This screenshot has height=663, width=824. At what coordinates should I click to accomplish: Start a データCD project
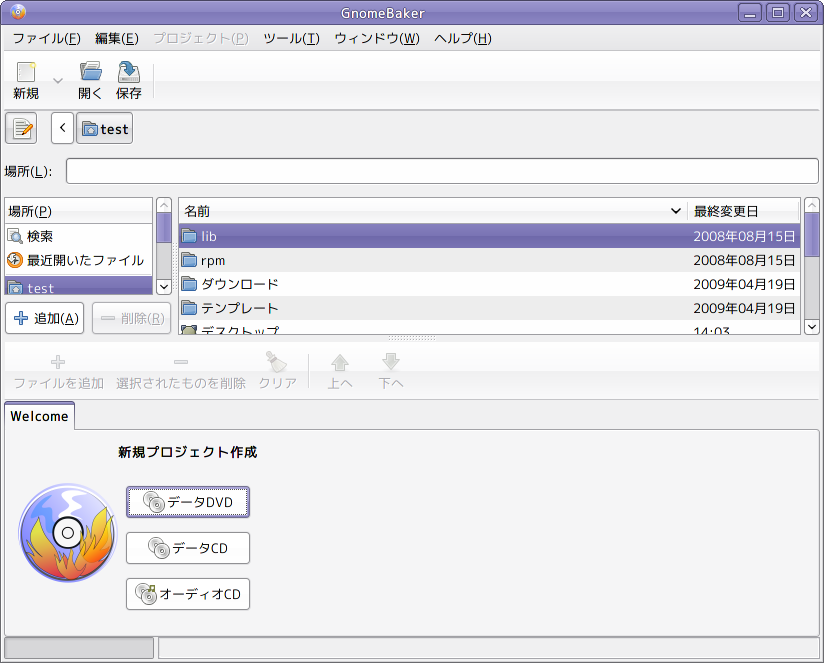pyautogui.click(x=188, y=548)
